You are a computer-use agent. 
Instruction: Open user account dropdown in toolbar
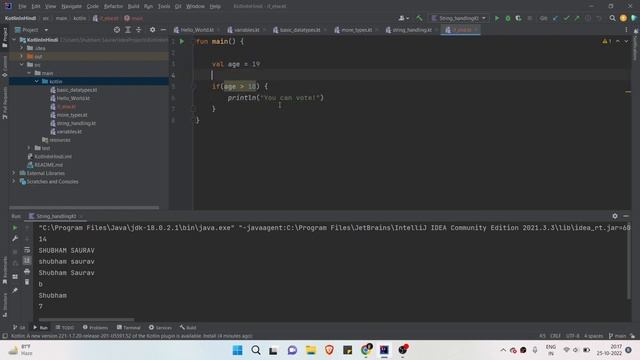403,18
